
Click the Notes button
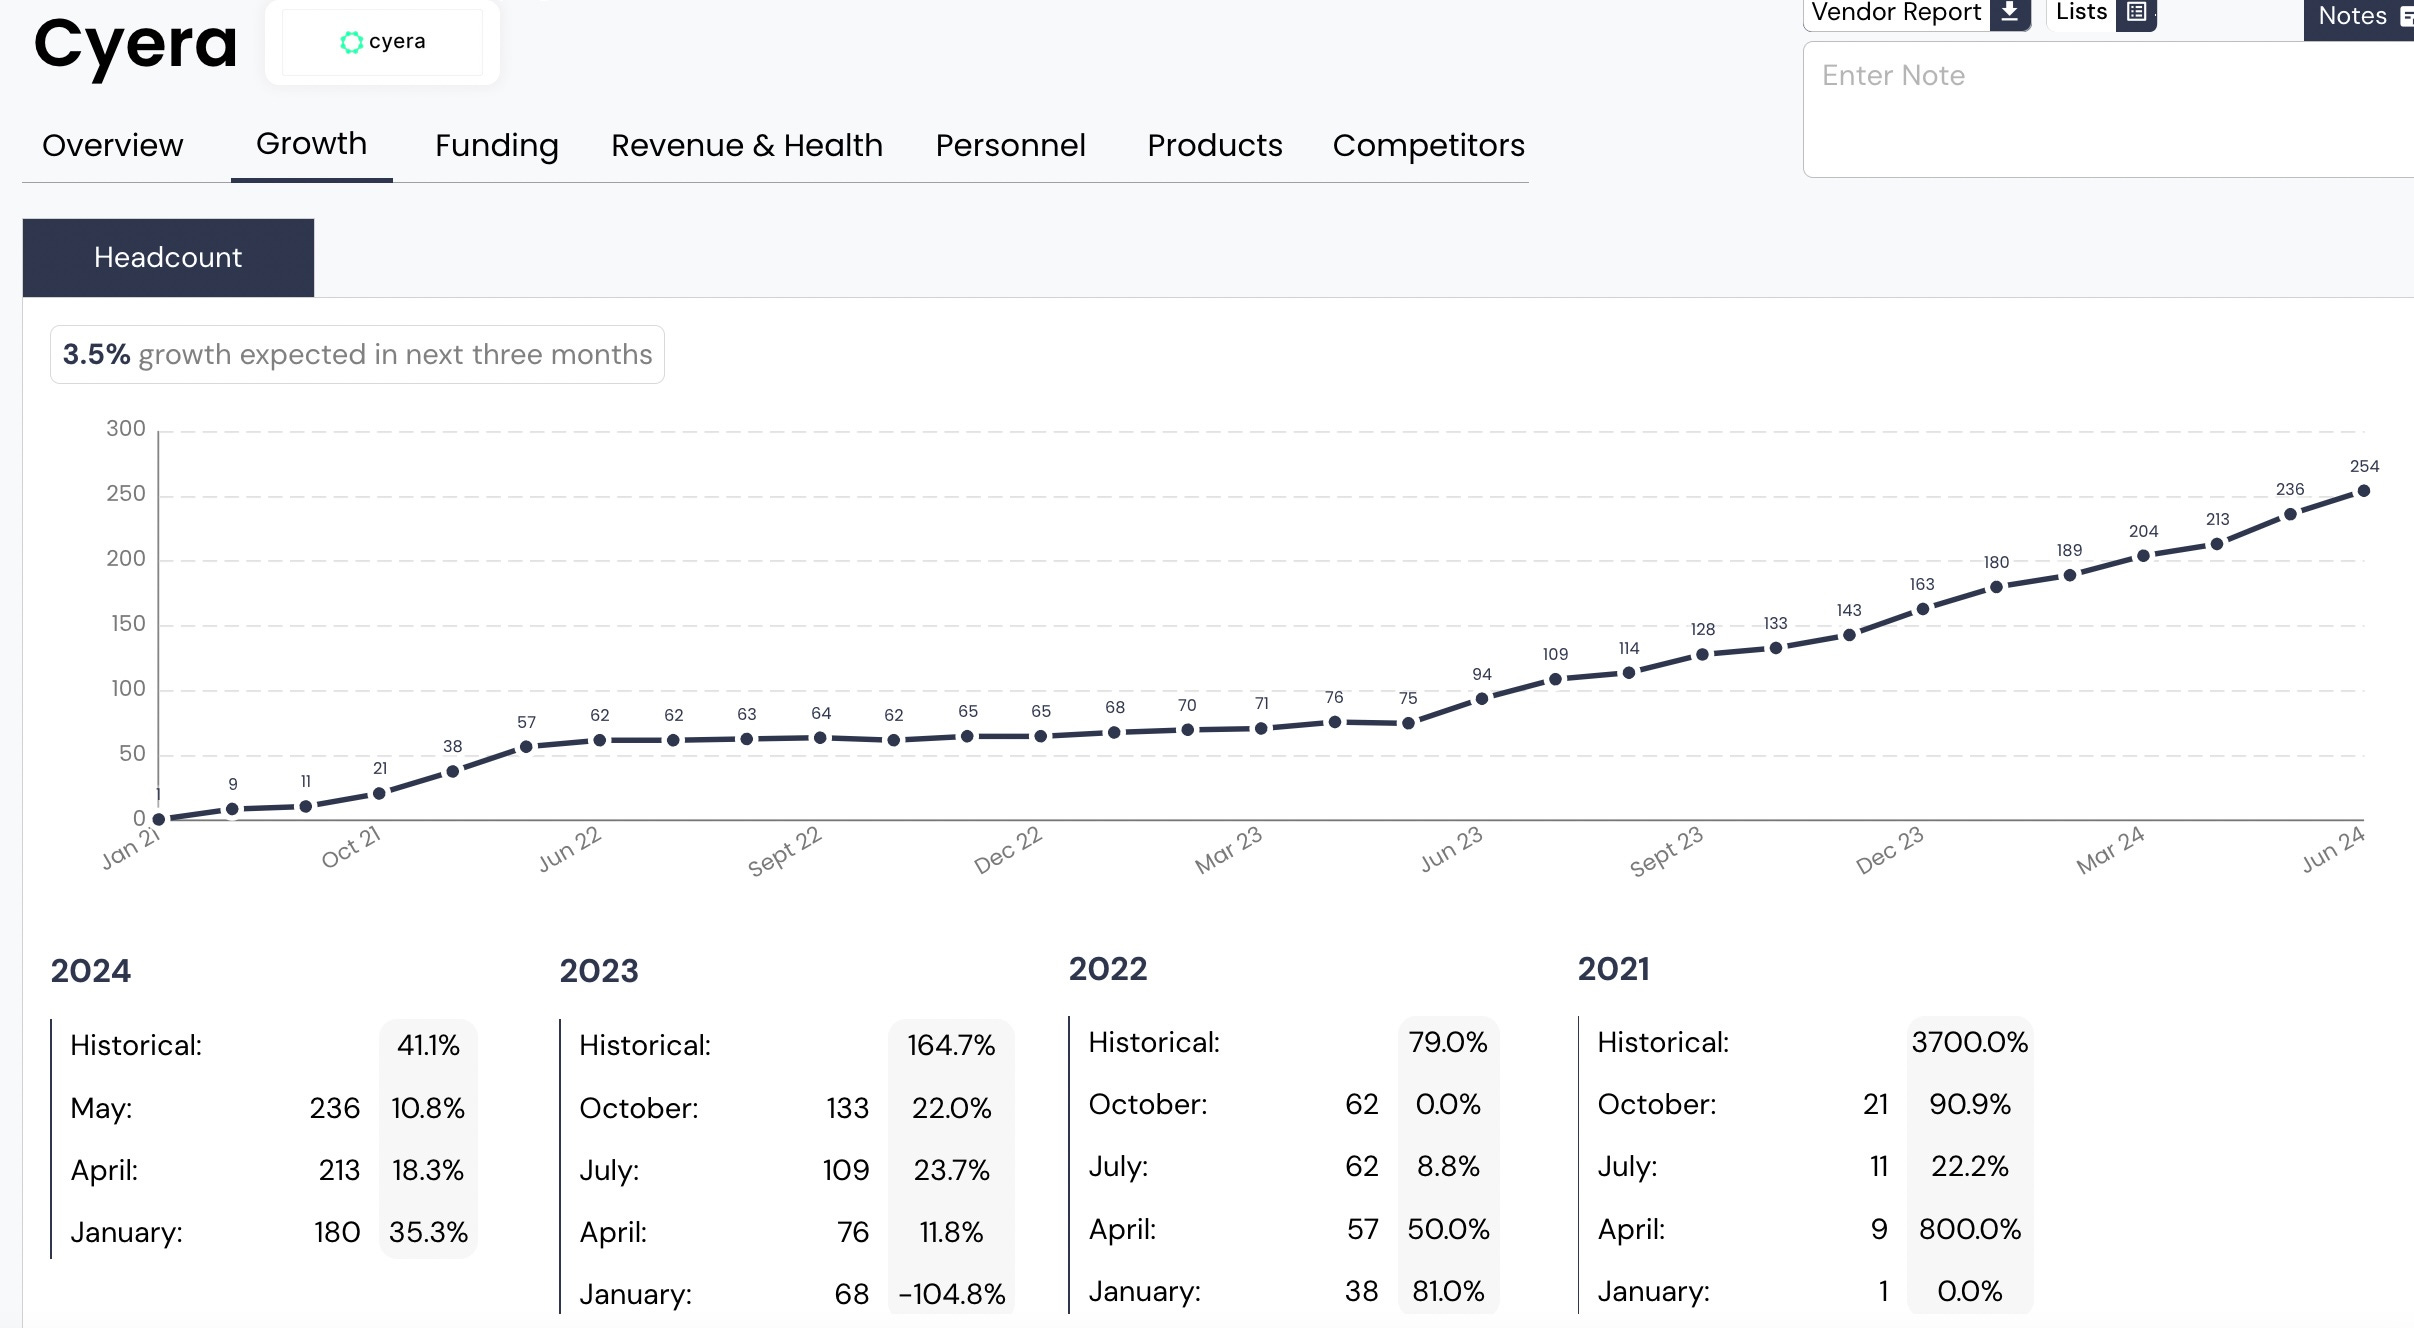tap(2359, 18)
